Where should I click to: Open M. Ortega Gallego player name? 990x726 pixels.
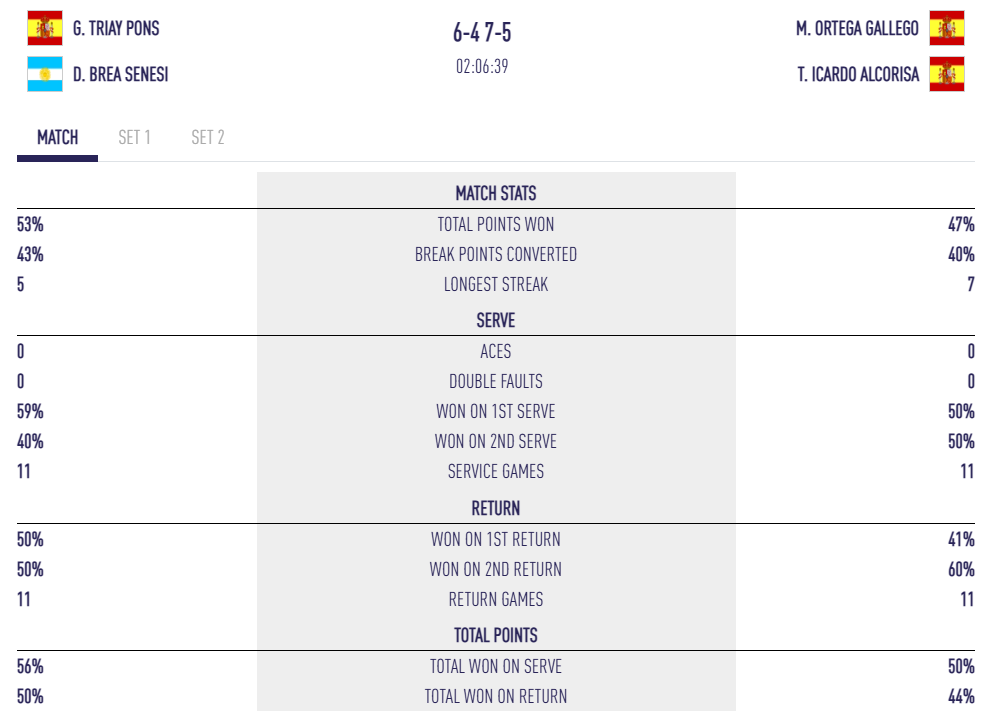[x=857, y=28]
